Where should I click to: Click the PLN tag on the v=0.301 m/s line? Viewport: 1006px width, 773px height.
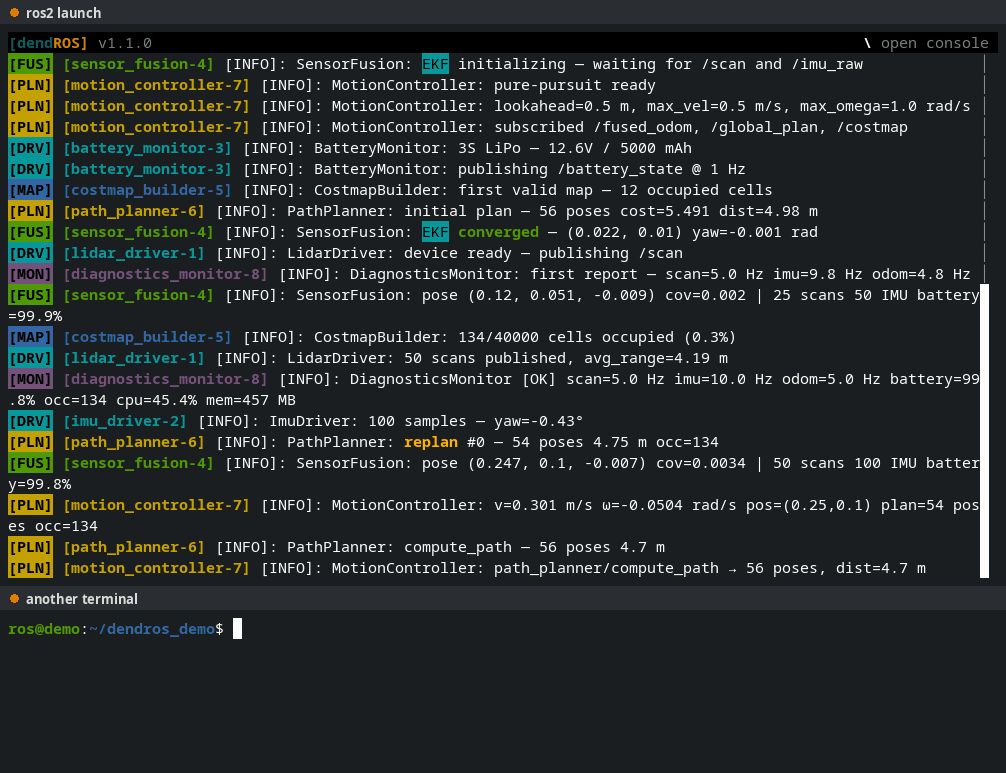(x=30, y=505)
